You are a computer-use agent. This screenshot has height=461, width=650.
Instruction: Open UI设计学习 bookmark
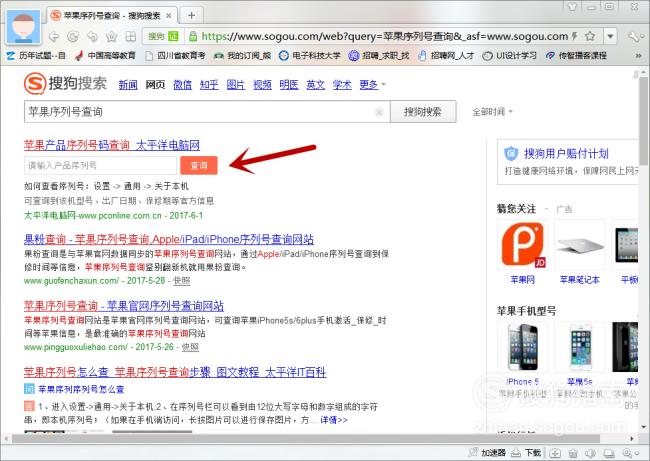(x=510, y=55)
